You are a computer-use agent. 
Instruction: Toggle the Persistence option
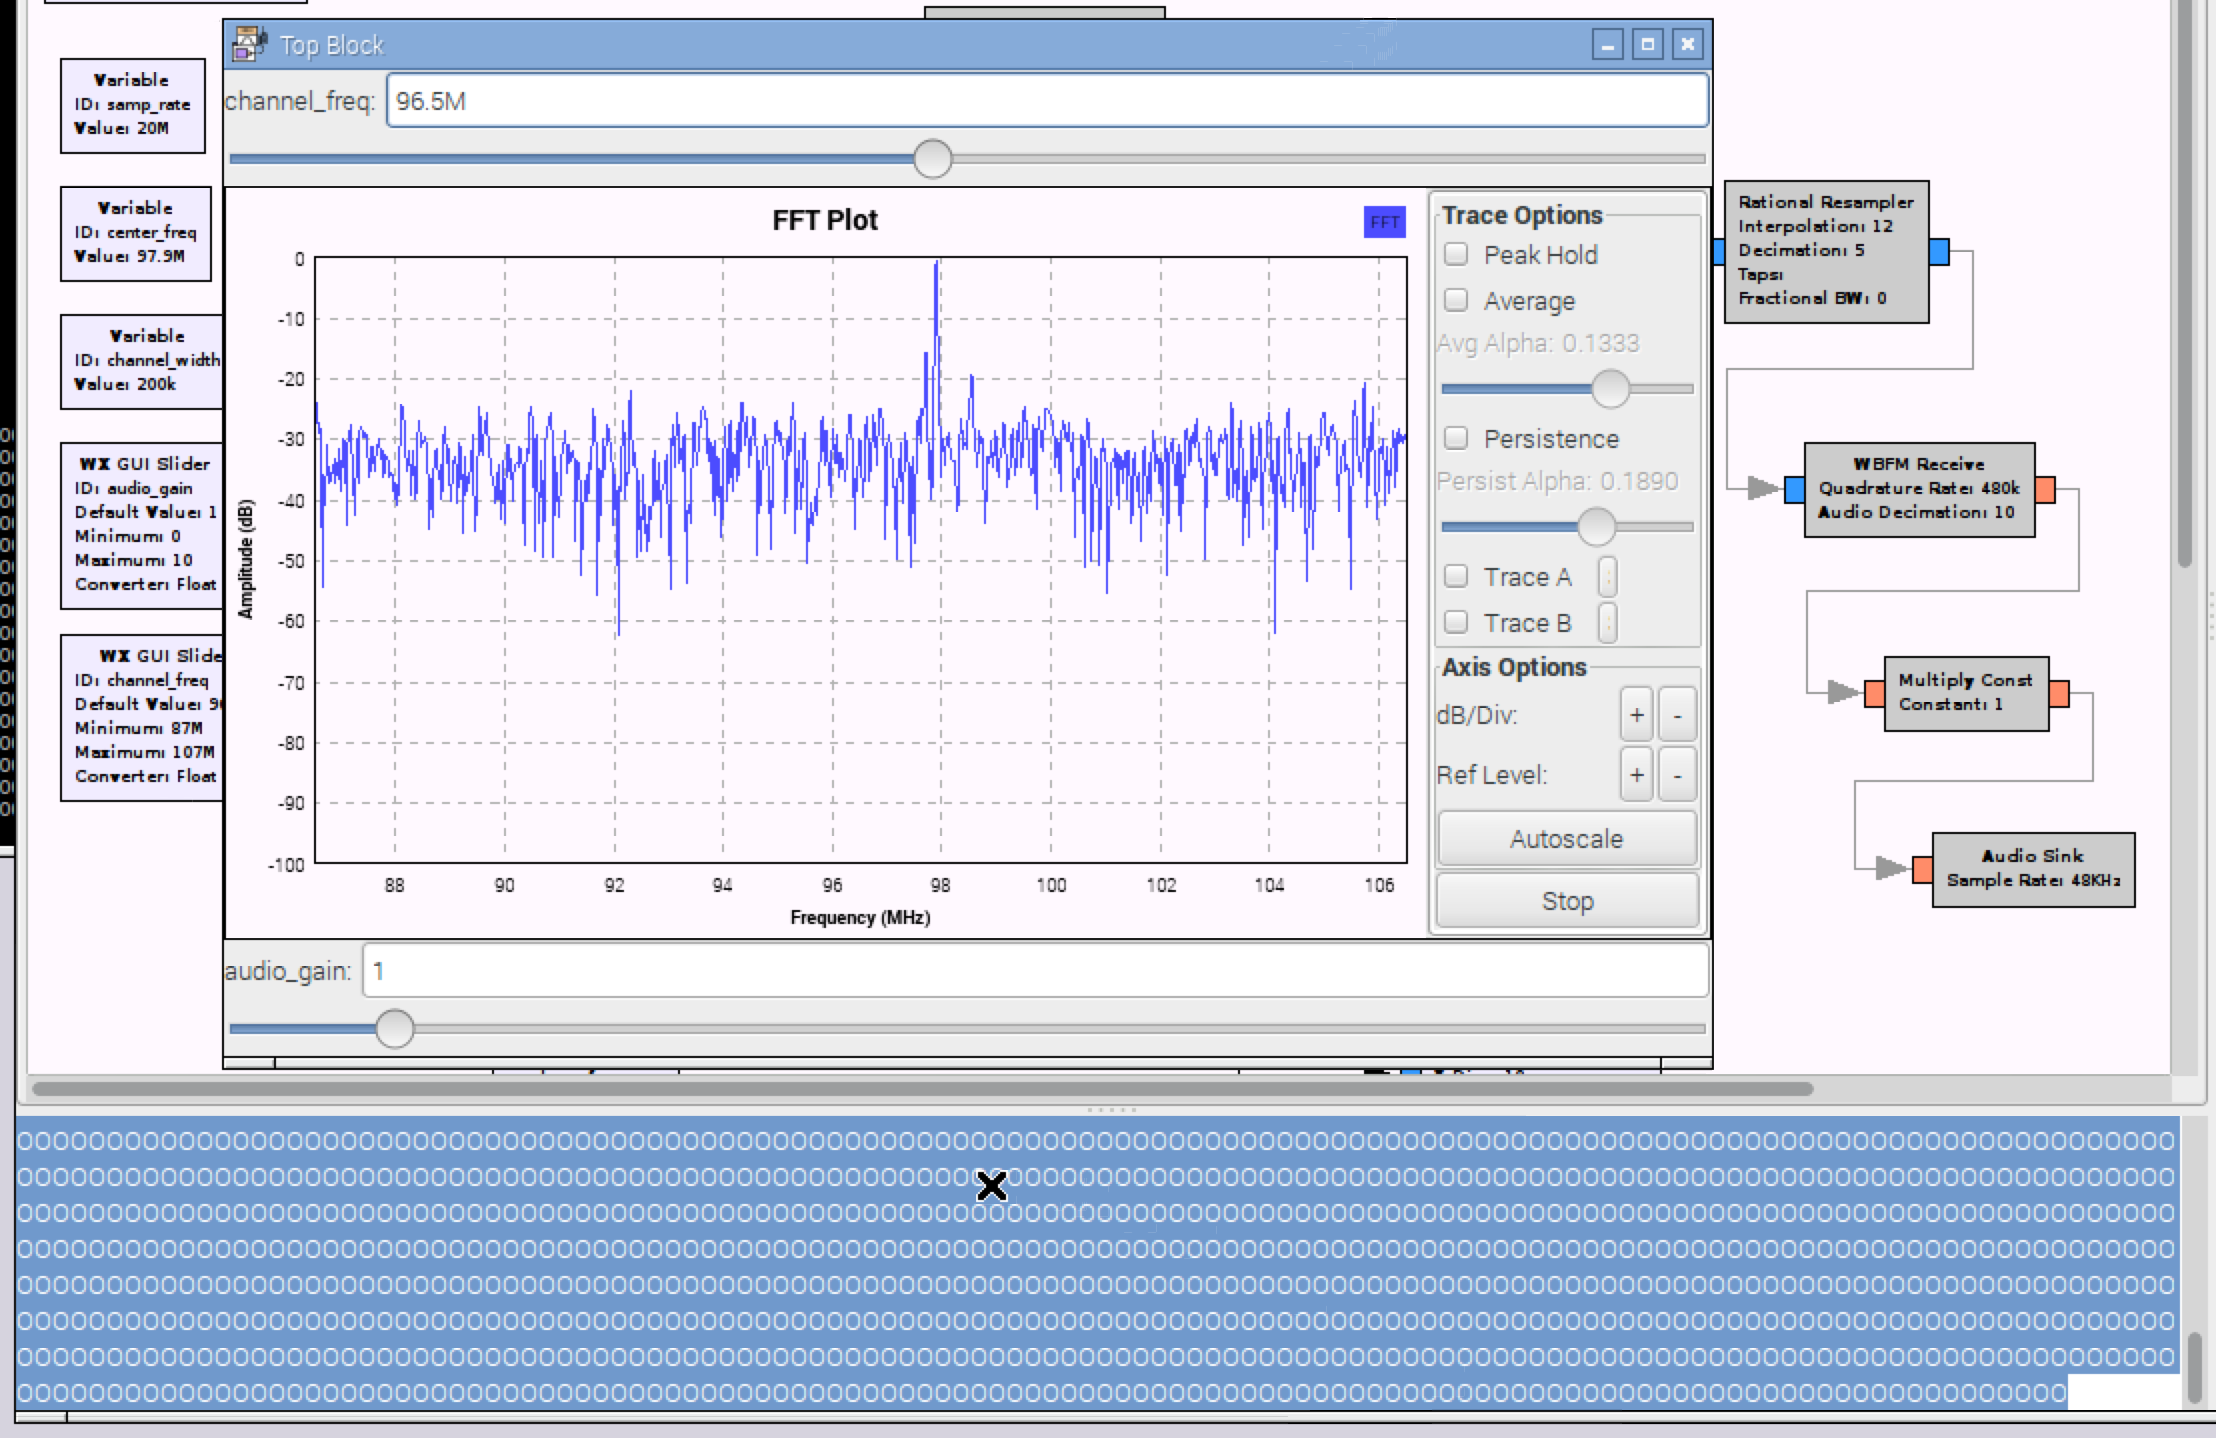[1455, 439]
